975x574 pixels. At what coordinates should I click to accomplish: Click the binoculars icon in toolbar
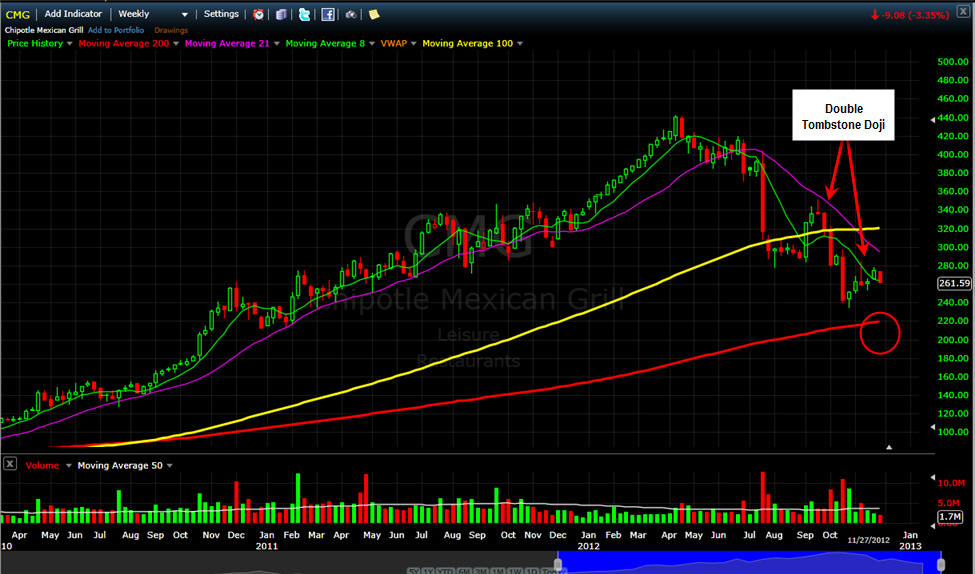coord(351,14)
